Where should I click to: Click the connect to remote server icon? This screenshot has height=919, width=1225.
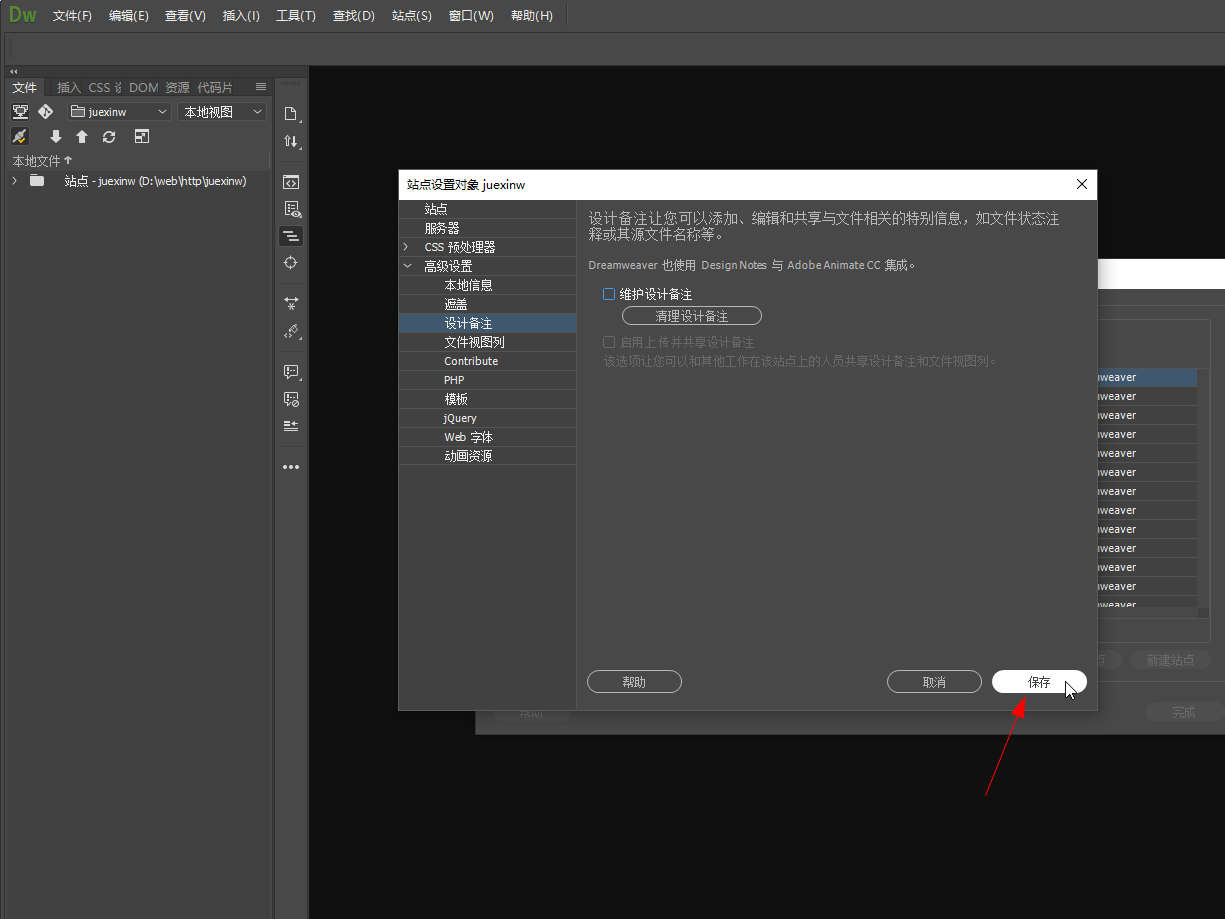[20, 111]
